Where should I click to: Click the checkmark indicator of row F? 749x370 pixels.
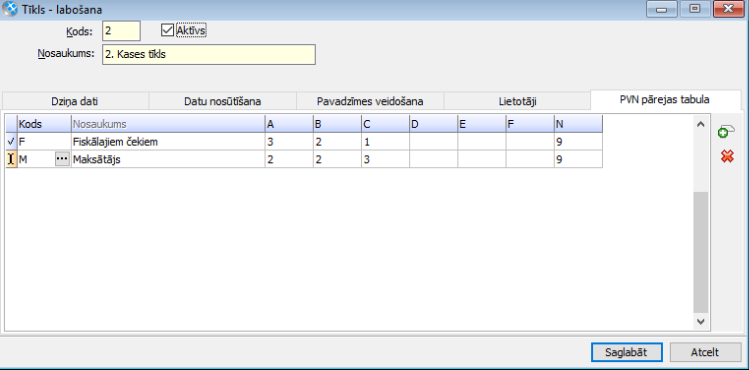coord(11,141)
